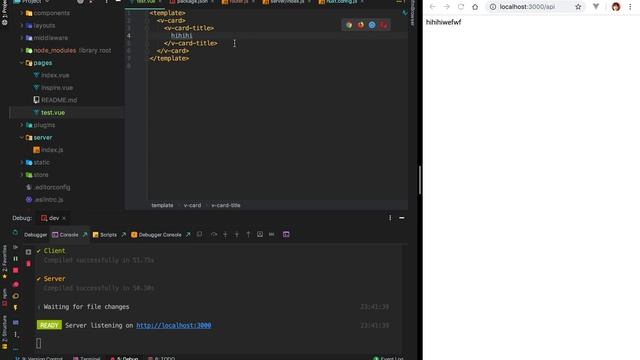Click the v-card-title breadcrumb
The height and width of the screenshot is (360, 640).
(226, 205)
